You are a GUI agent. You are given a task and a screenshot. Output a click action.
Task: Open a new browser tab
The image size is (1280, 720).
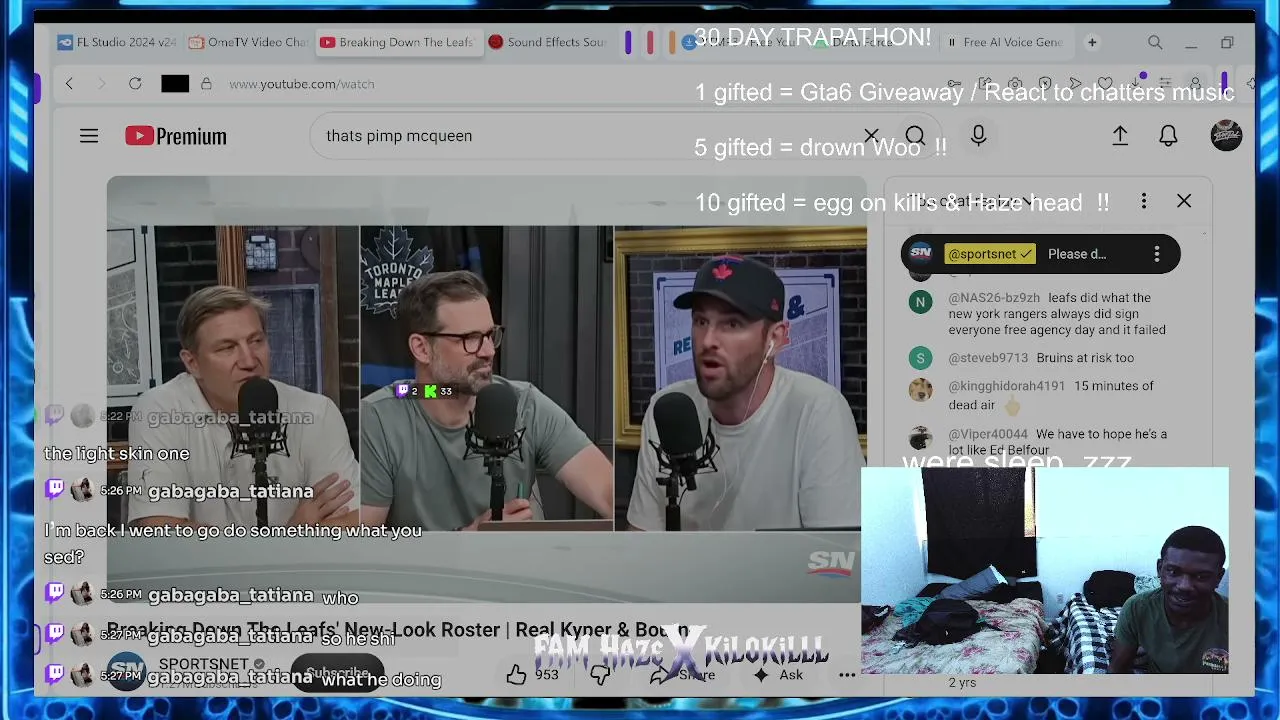coord(1092,43)
